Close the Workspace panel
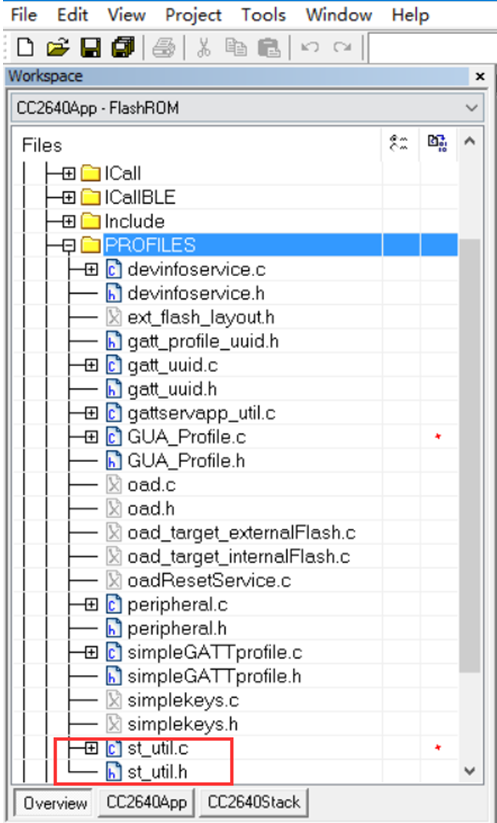This screenshot has width=497, height=823. (x=480, y=77)
